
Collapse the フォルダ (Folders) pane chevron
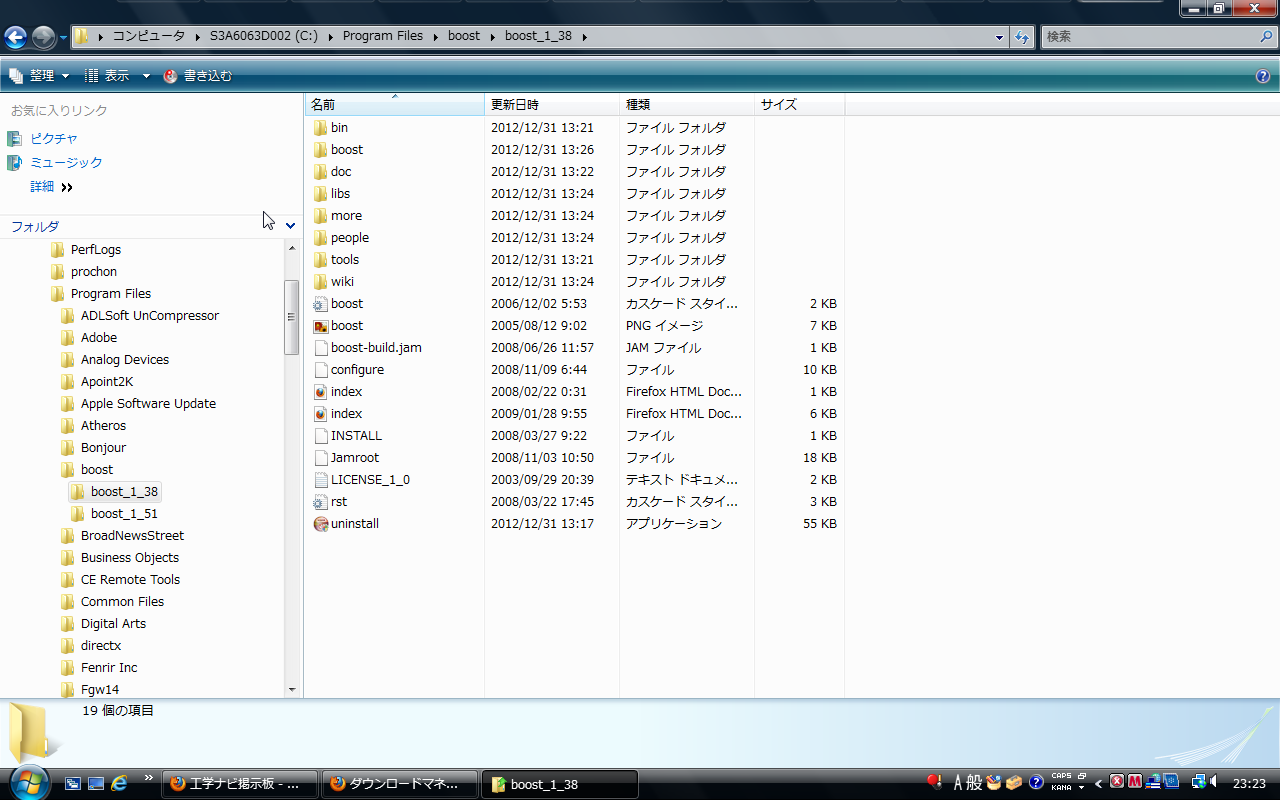[x=290, y=226]
